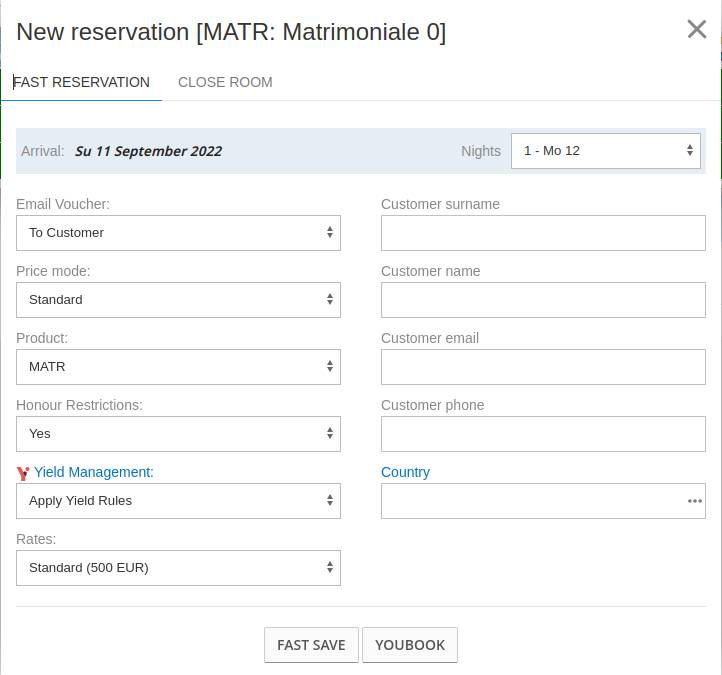The image size is (722, 675).
Task: Open the Price mode dropdown
Action: pyautogui.click(x=178, y=300)
